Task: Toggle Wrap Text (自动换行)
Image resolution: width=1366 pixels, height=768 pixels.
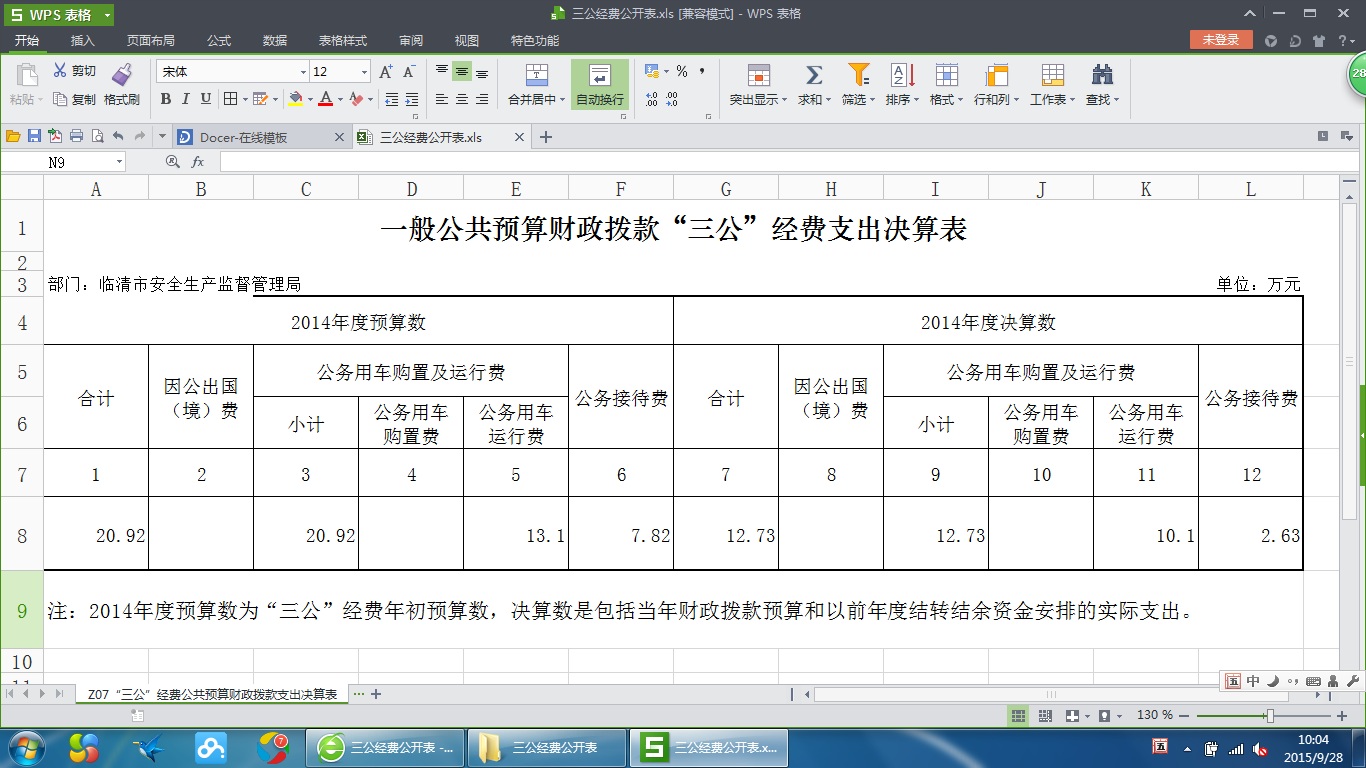Action: [x=600, y=85]
